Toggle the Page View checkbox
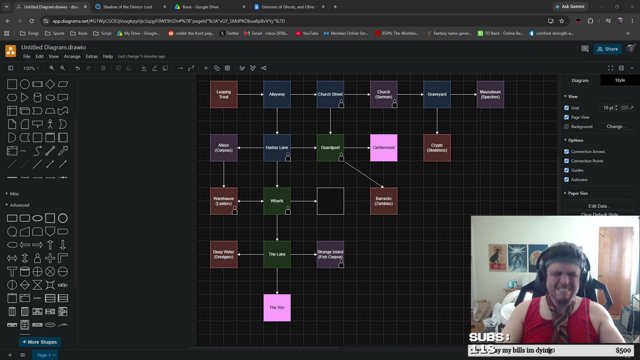This screenshot has height=360, width=640. 567,117
